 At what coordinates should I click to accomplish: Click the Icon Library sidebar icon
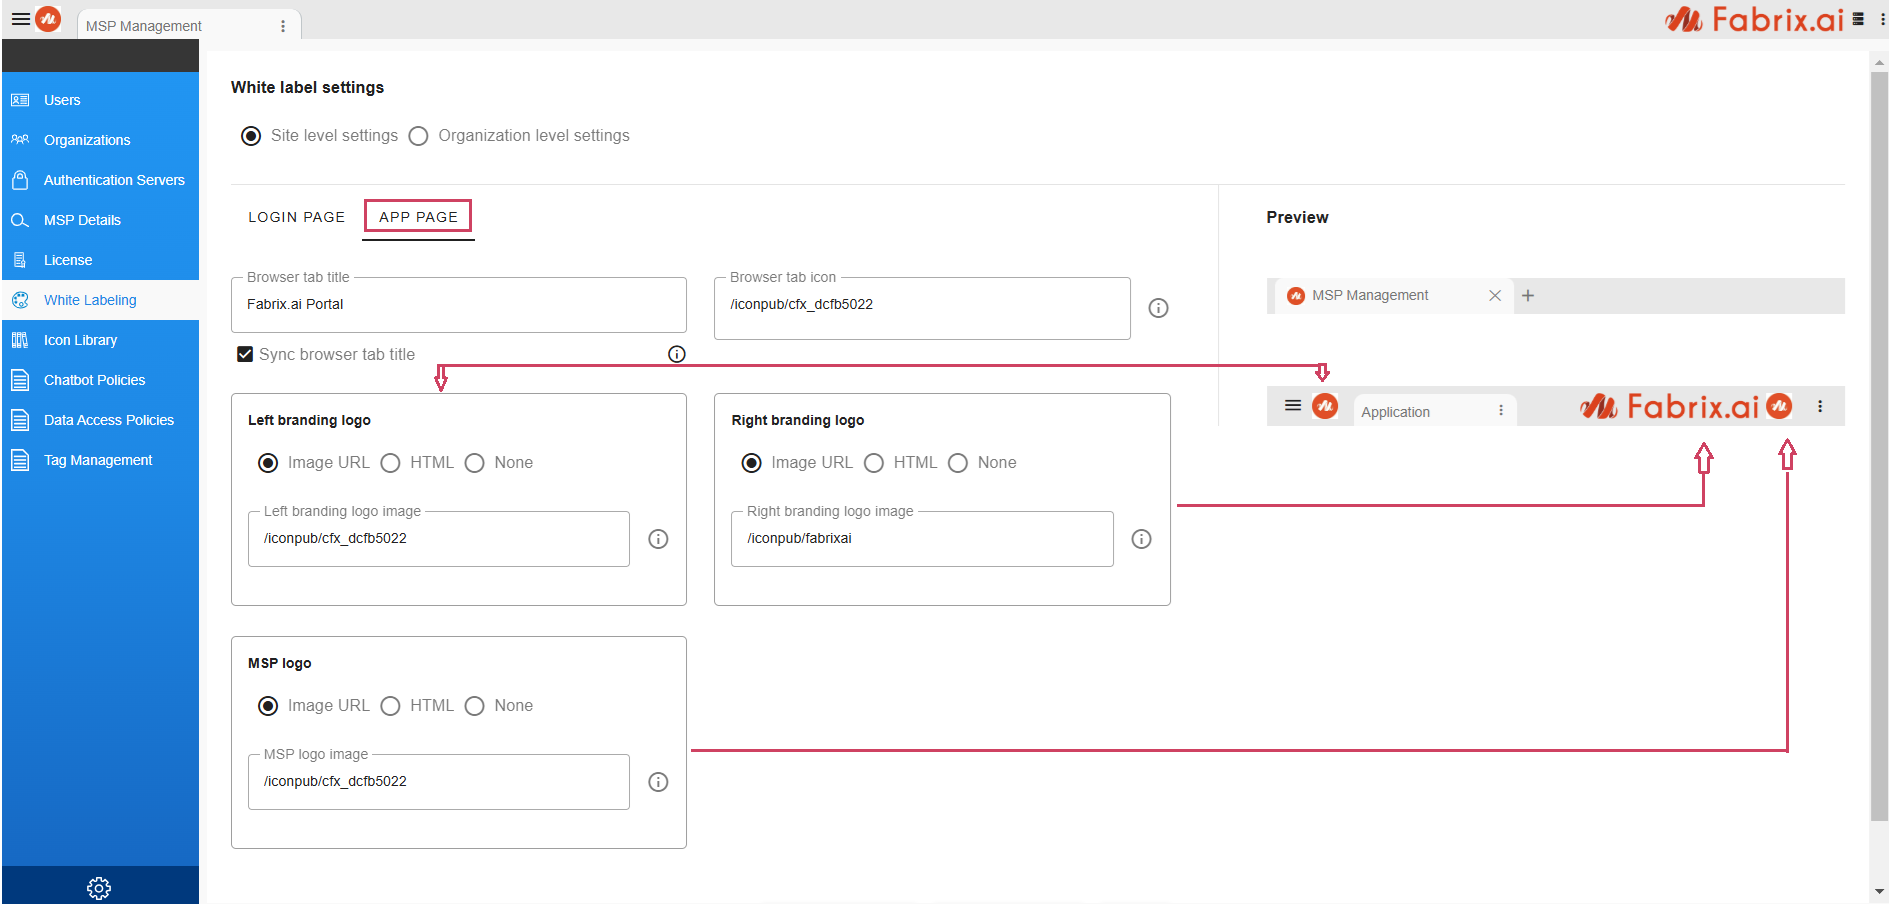[20, 340]
